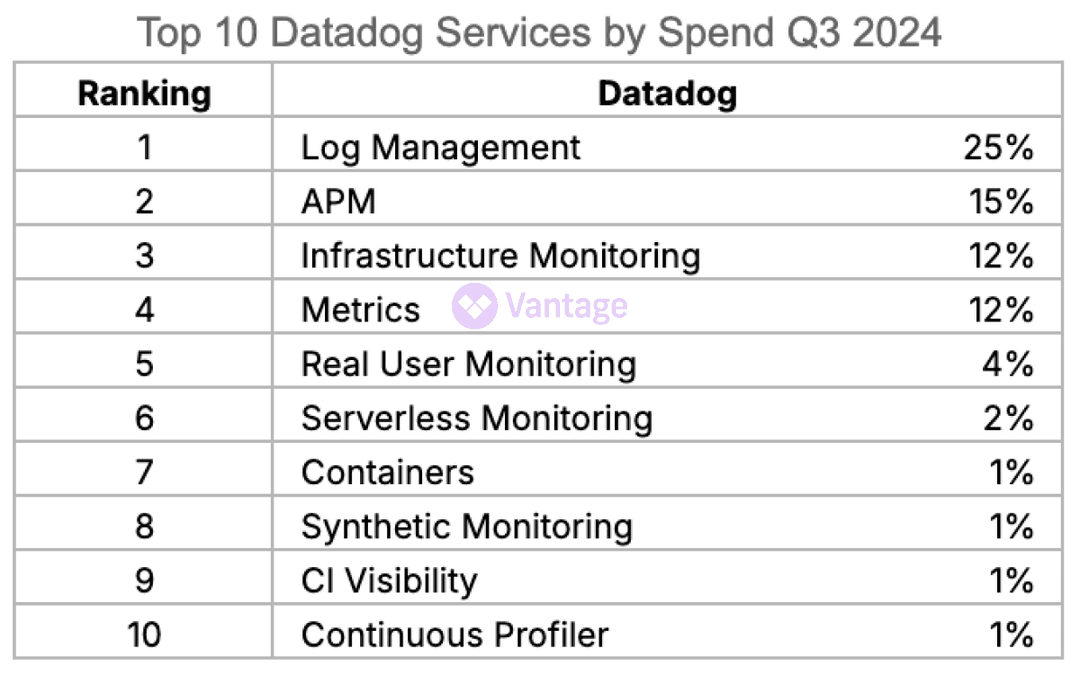1080x676 pixels.
Task: Select ranking number 10 cell
Action: [x=144, y=634]
